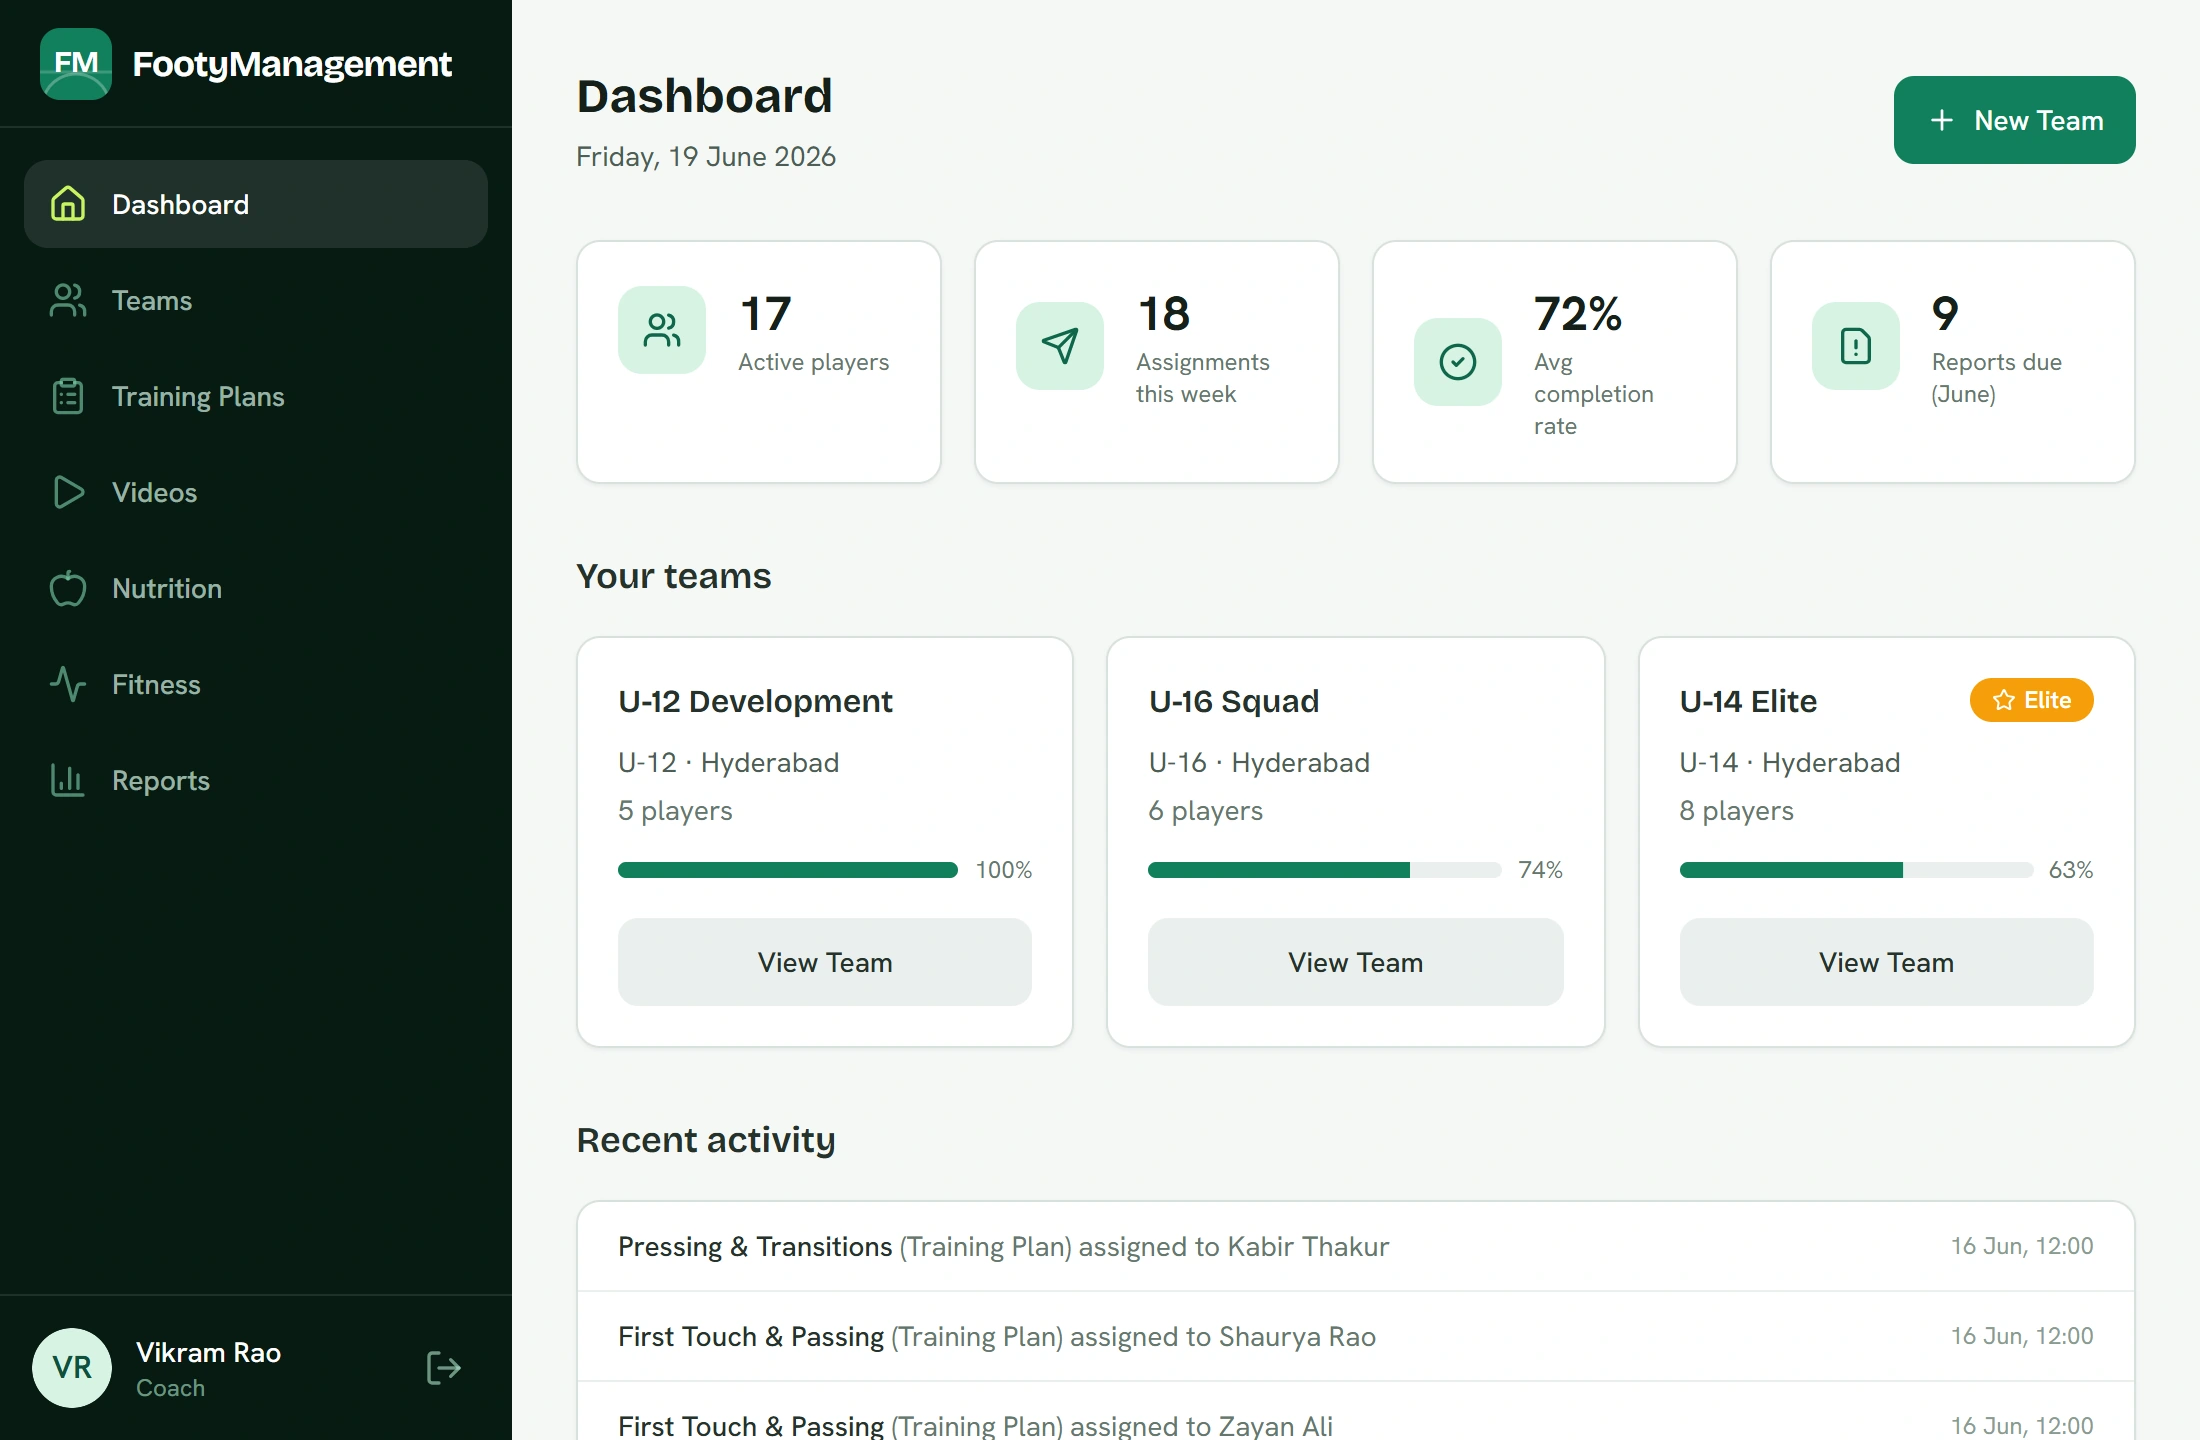Click the Training Plans clipboard icon

click(68, 396)
